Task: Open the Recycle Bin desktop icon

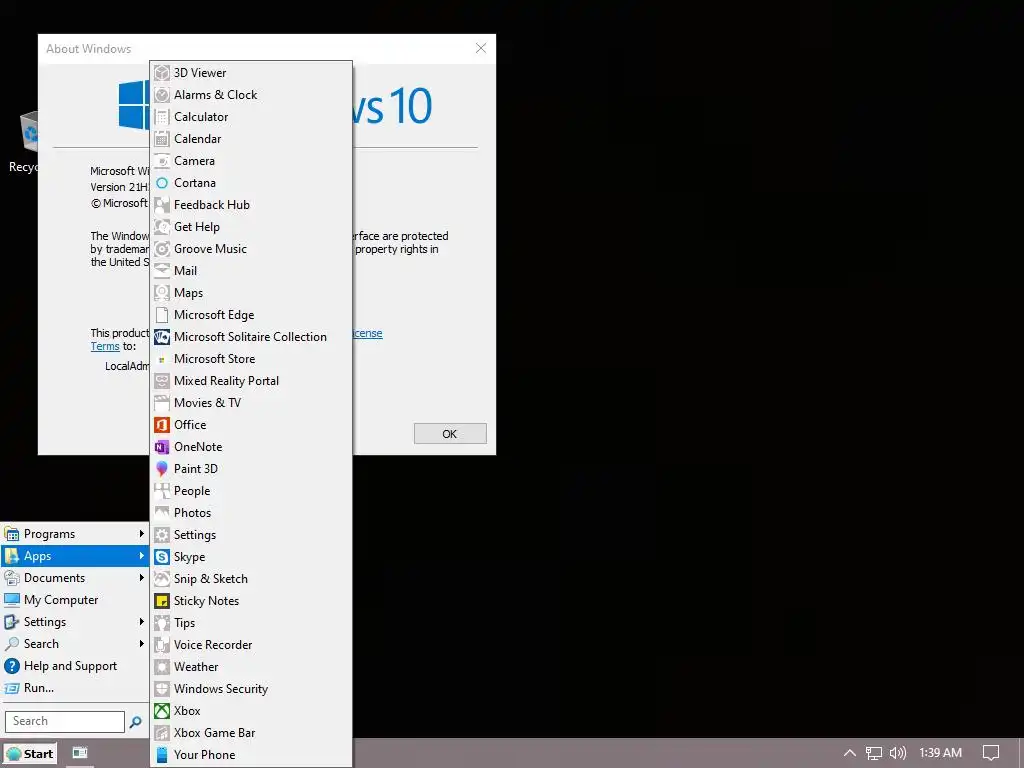Action: [x=26, y=142]
